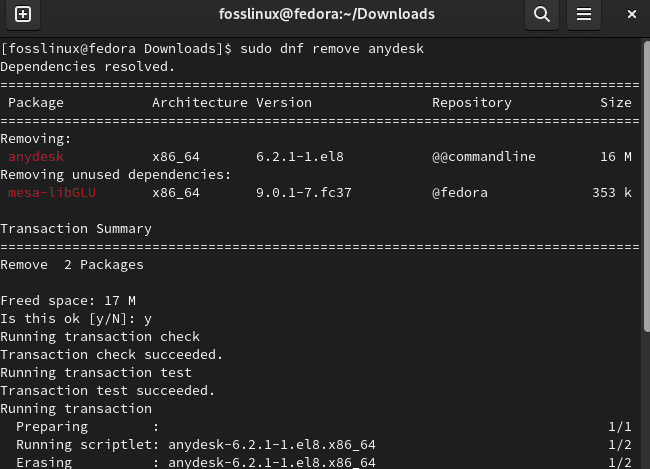
Task: Click the 'Running transaction test' line
Action: point(96,373)
